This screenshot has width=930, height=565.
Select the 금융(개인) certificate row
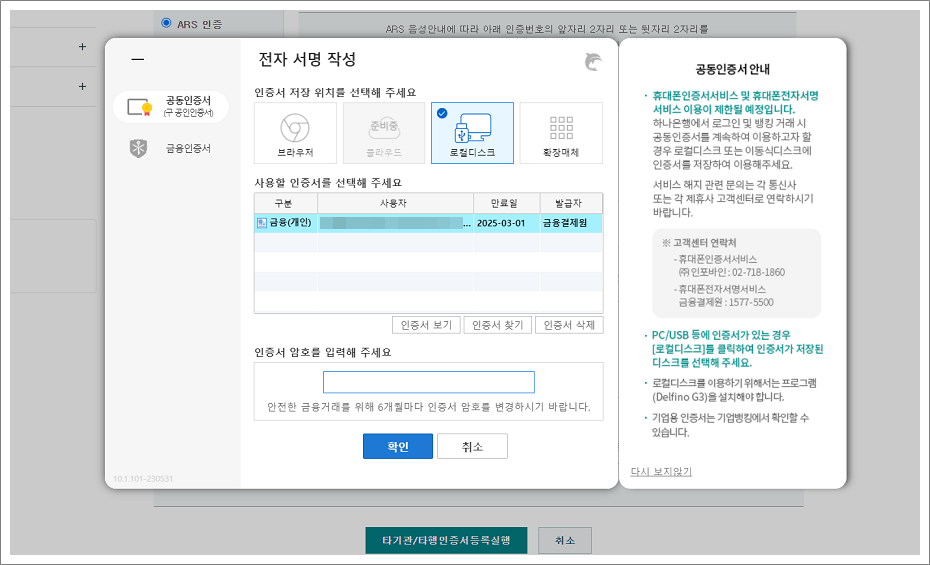coord(428,223)
